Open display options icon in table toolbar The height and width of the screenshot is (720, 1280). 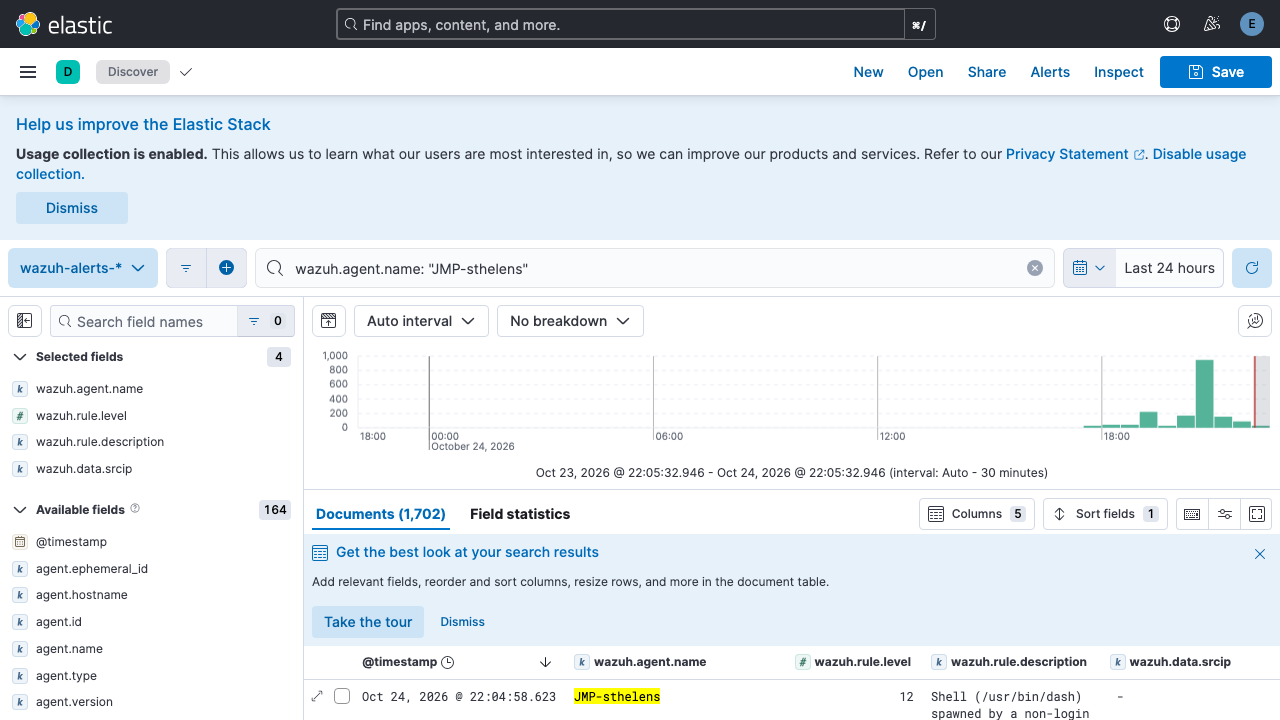point(1225,514)
